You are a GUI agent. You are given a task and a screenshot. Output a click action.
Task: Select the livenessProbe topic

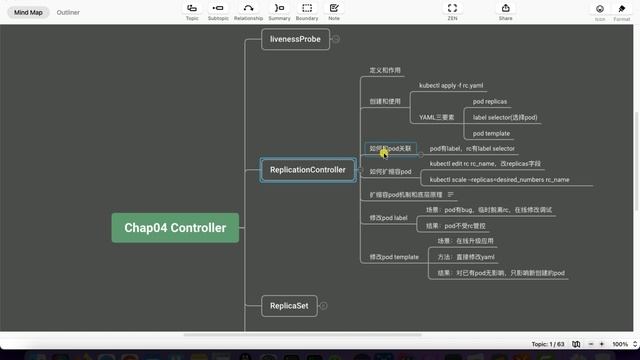point(295,39)
